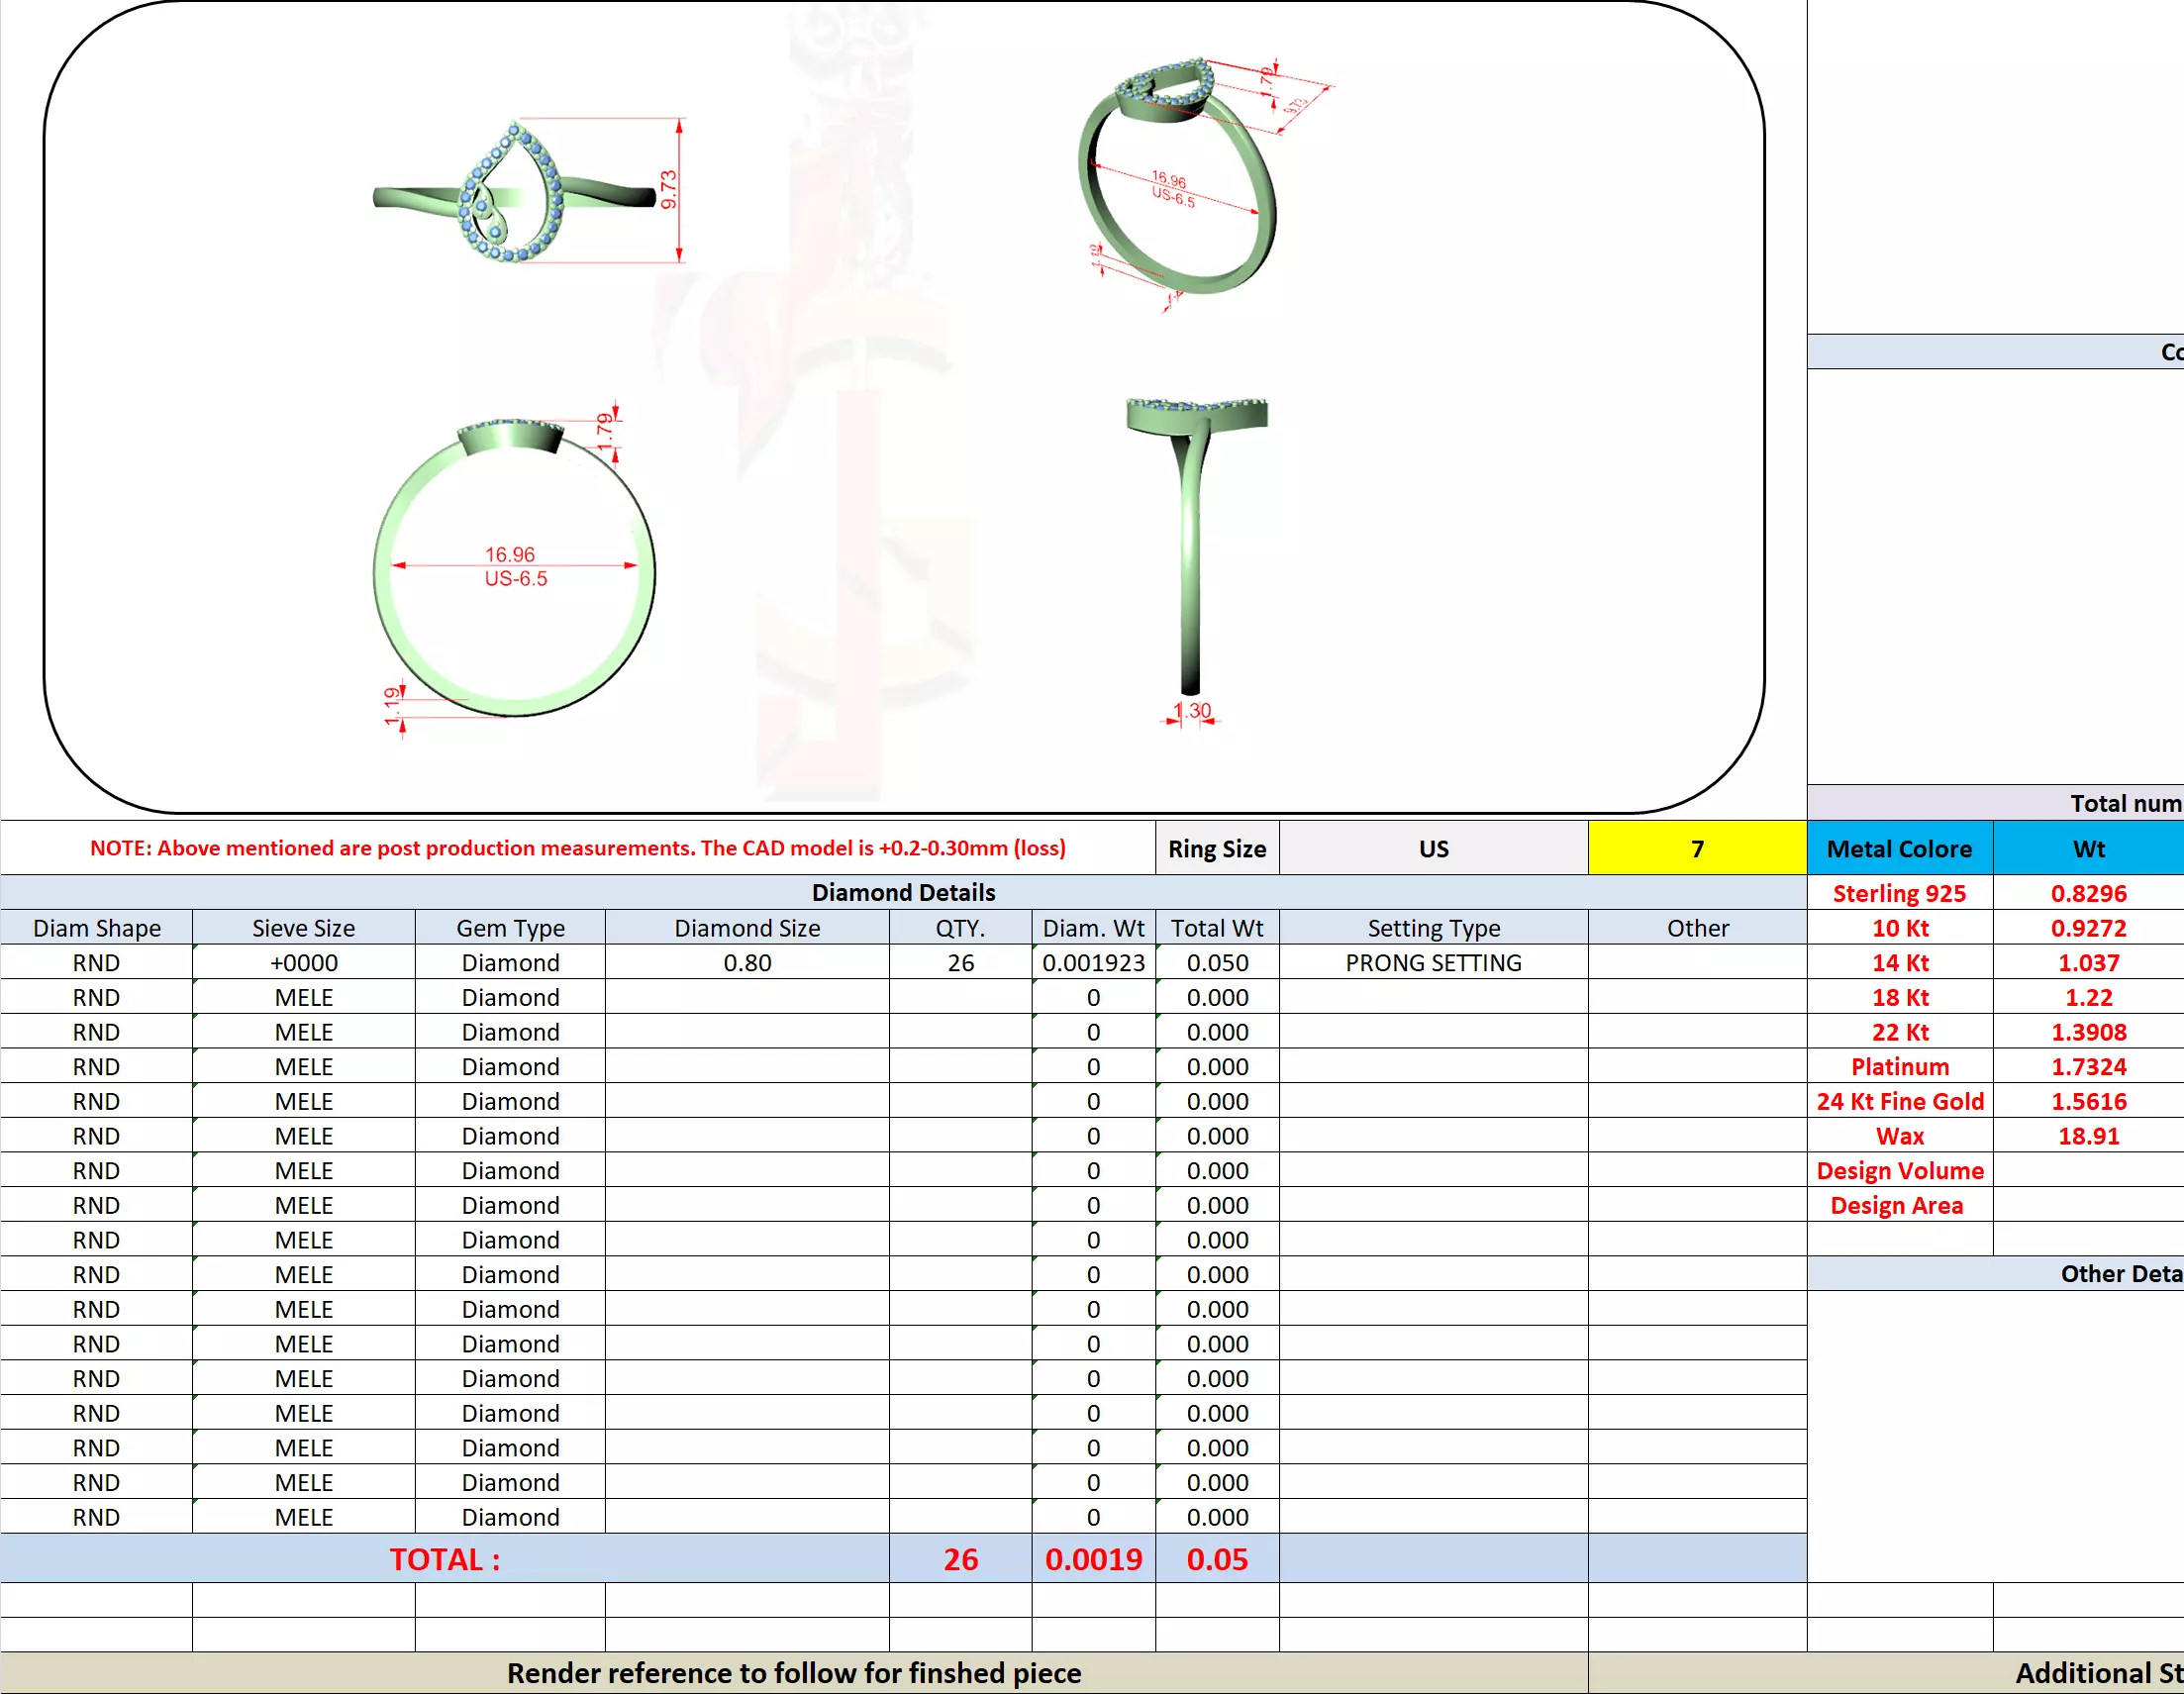
Task: Click the Setting Type column header
Action: [1432, 927]
